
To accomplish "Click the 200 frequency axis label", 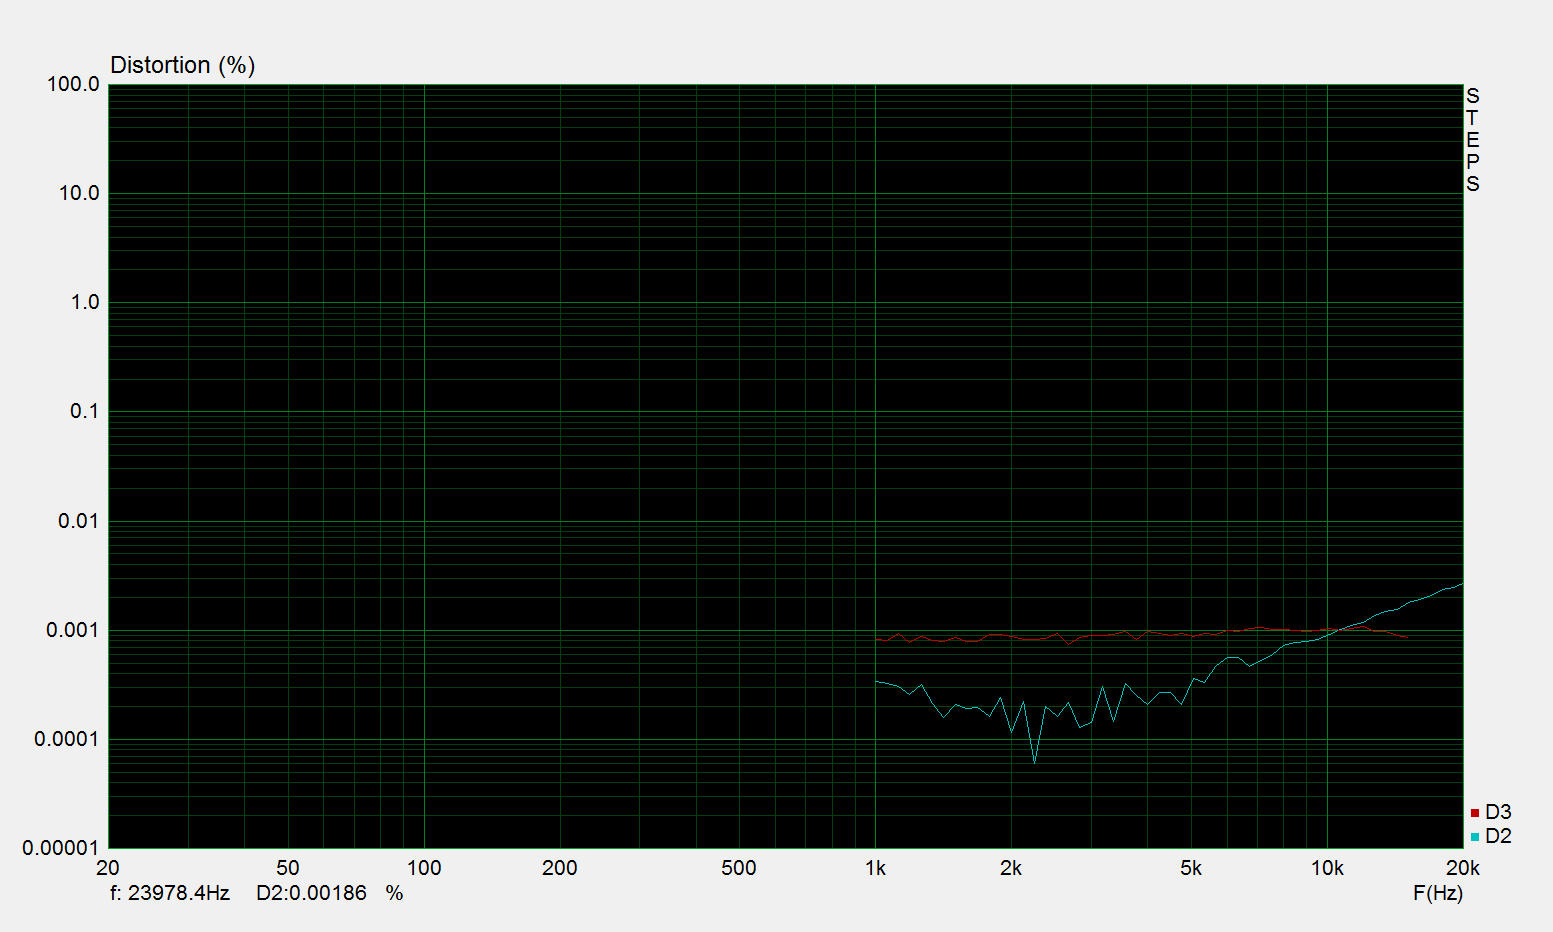I will (x=560, y=868).
